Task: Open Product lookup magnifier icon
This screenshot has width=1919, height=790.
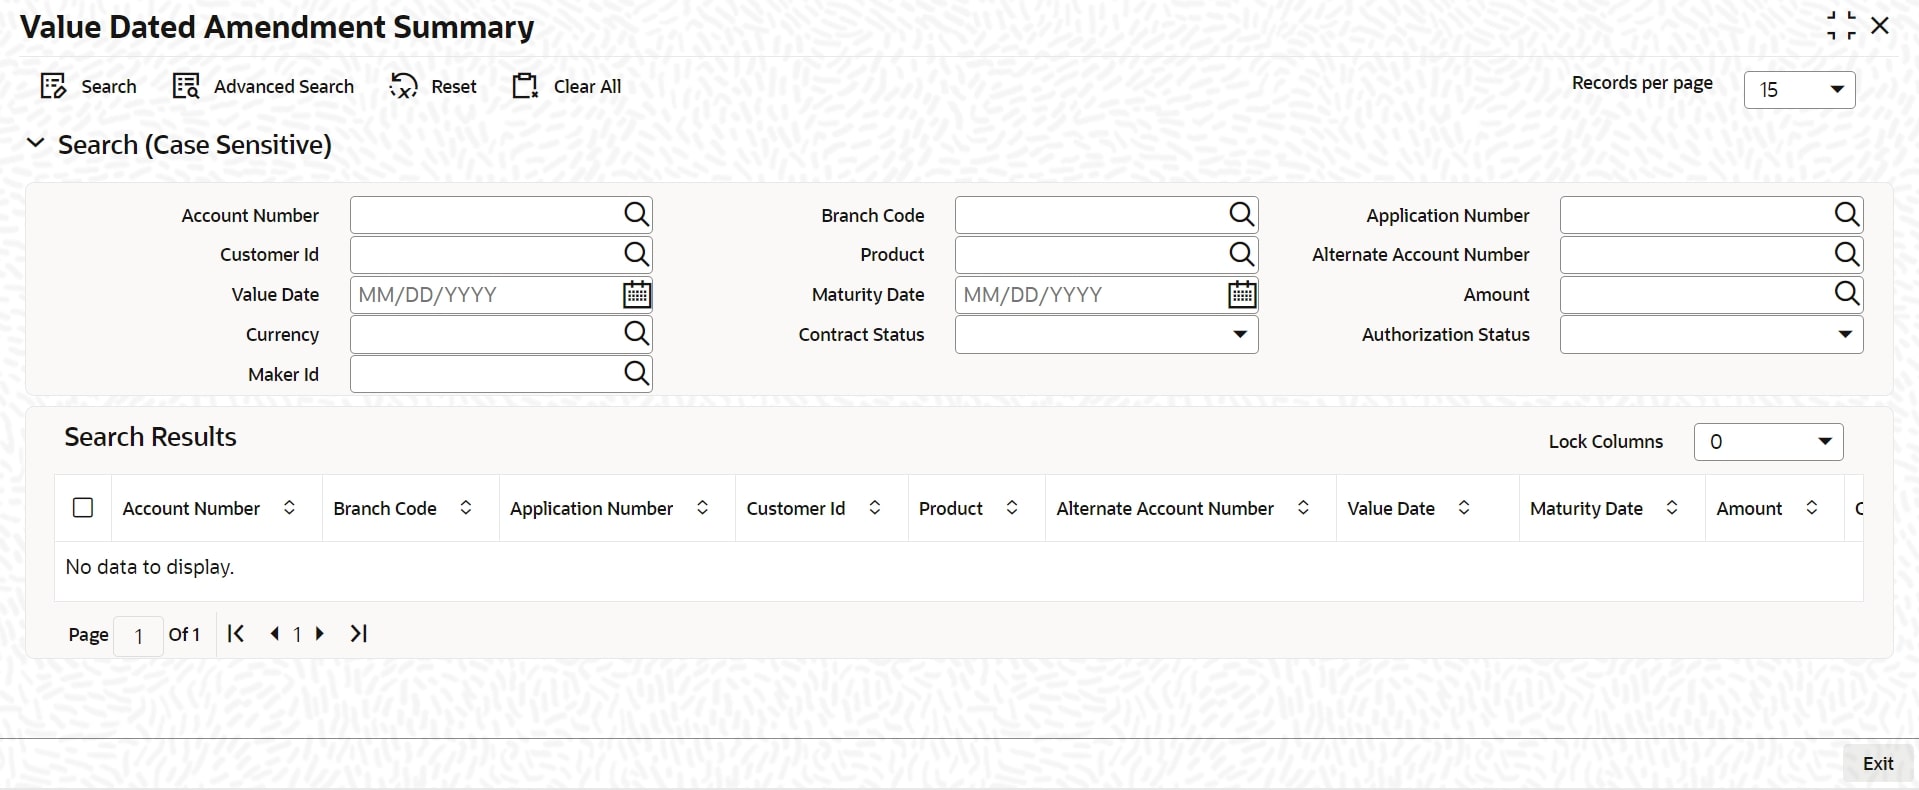Action: pyautogui.click(x=1241, y=254)
